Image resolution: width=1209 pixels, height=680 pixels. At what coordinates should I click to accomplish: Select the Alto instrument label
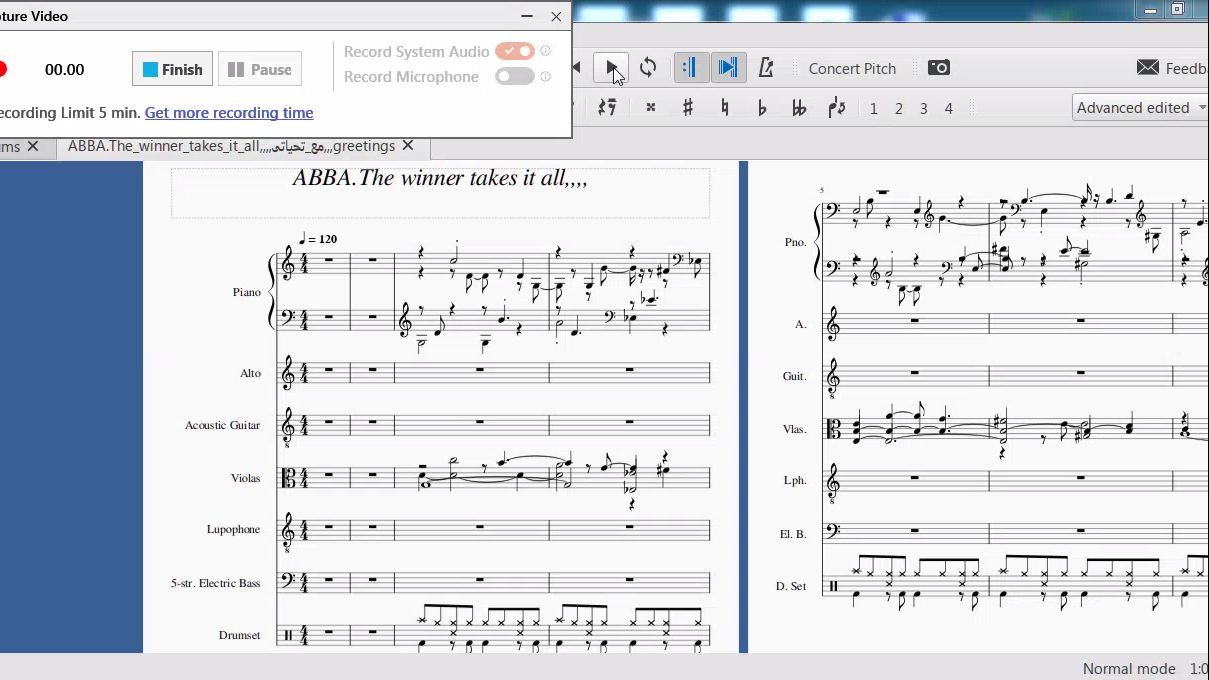tap(250, 373)
